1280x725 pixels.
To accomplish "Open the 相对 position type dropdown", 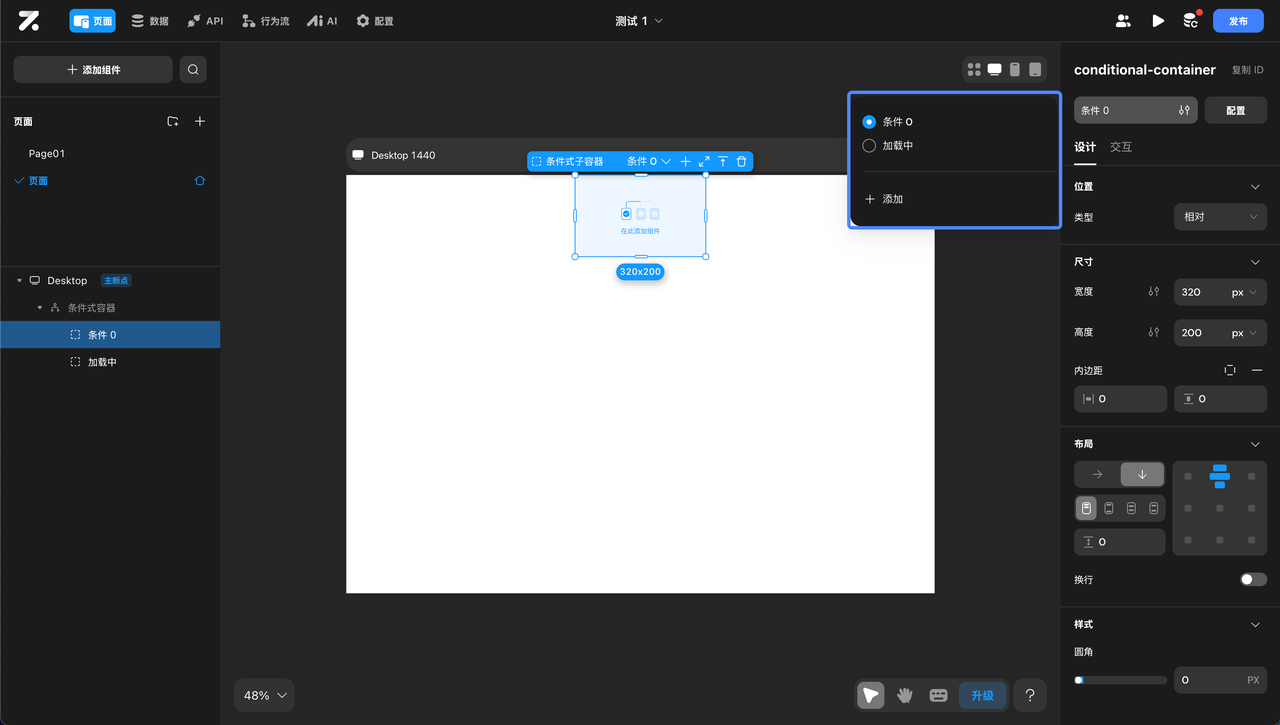I will coord(1220,217).
